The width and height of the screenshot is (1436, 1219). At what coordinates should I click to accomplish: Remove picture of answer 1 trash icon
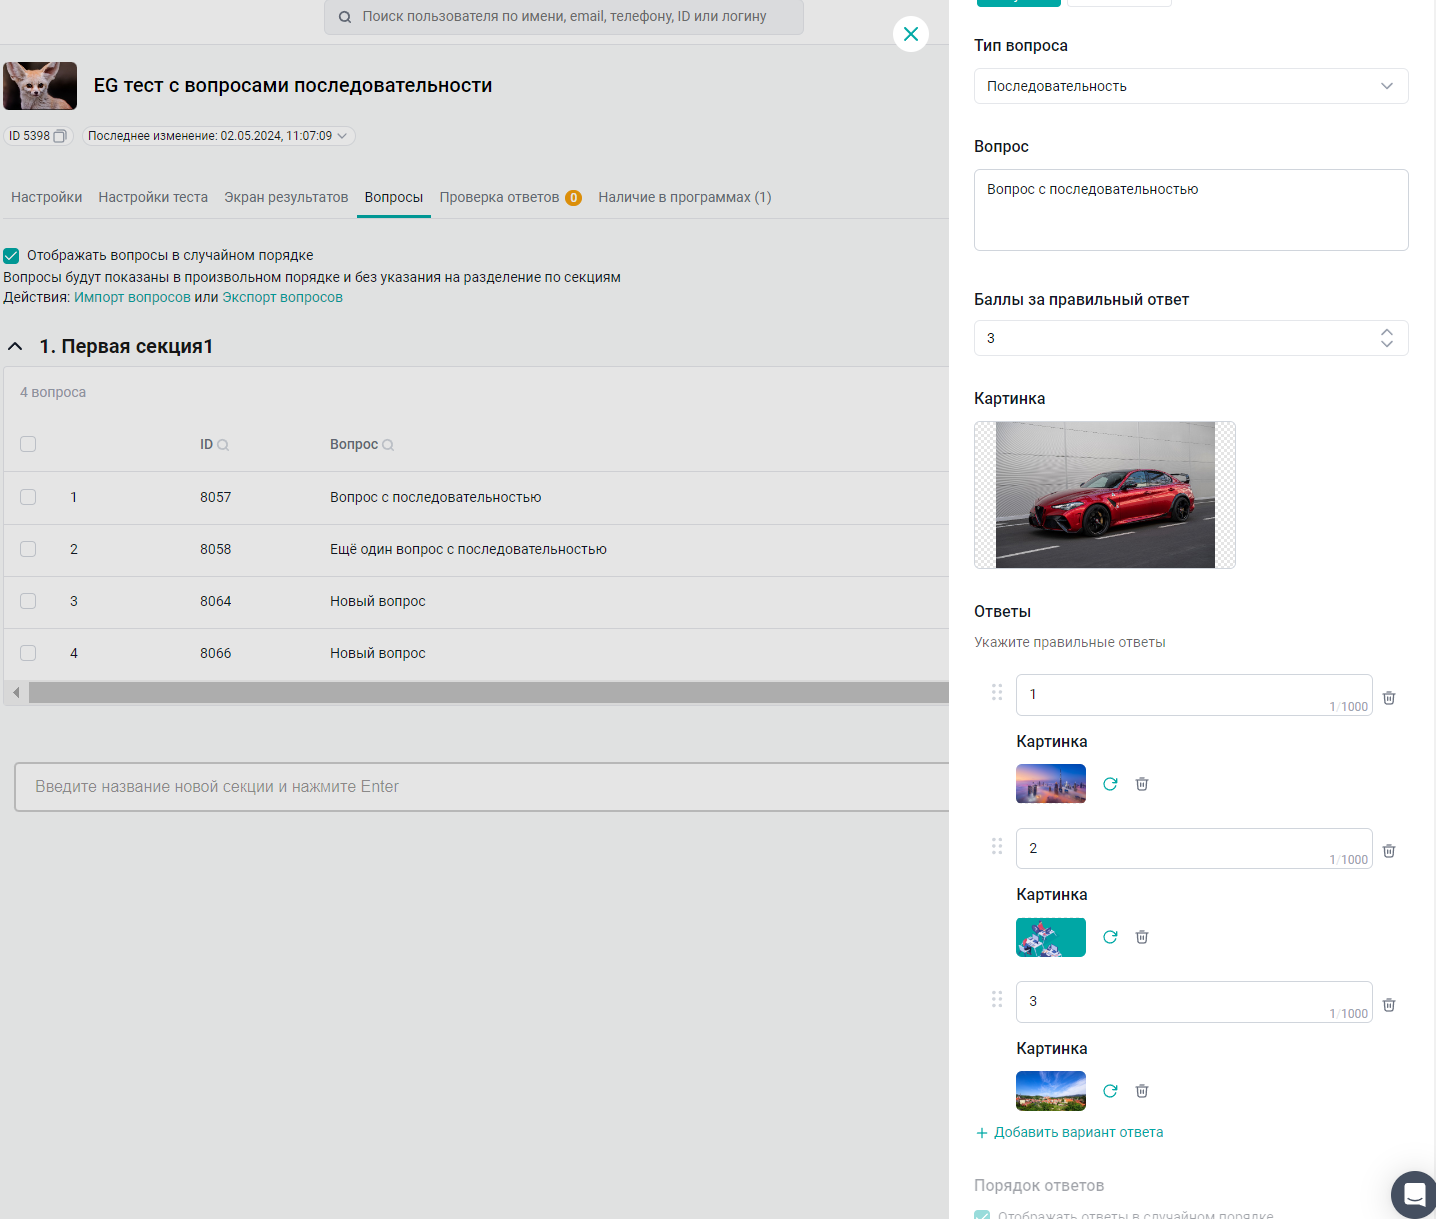1142,784
